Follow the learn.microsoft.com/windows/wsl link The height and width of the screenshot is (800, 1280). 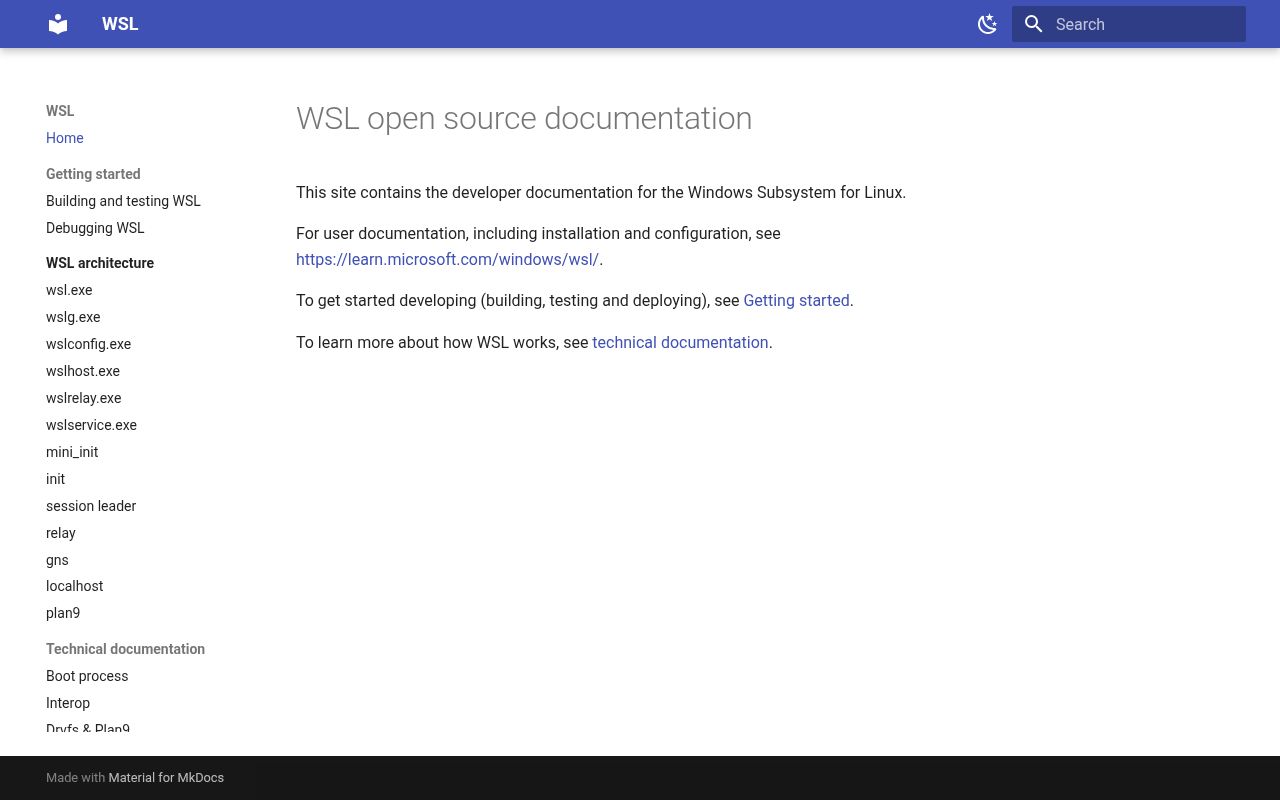pyautogui.click(x=447, y=259)
